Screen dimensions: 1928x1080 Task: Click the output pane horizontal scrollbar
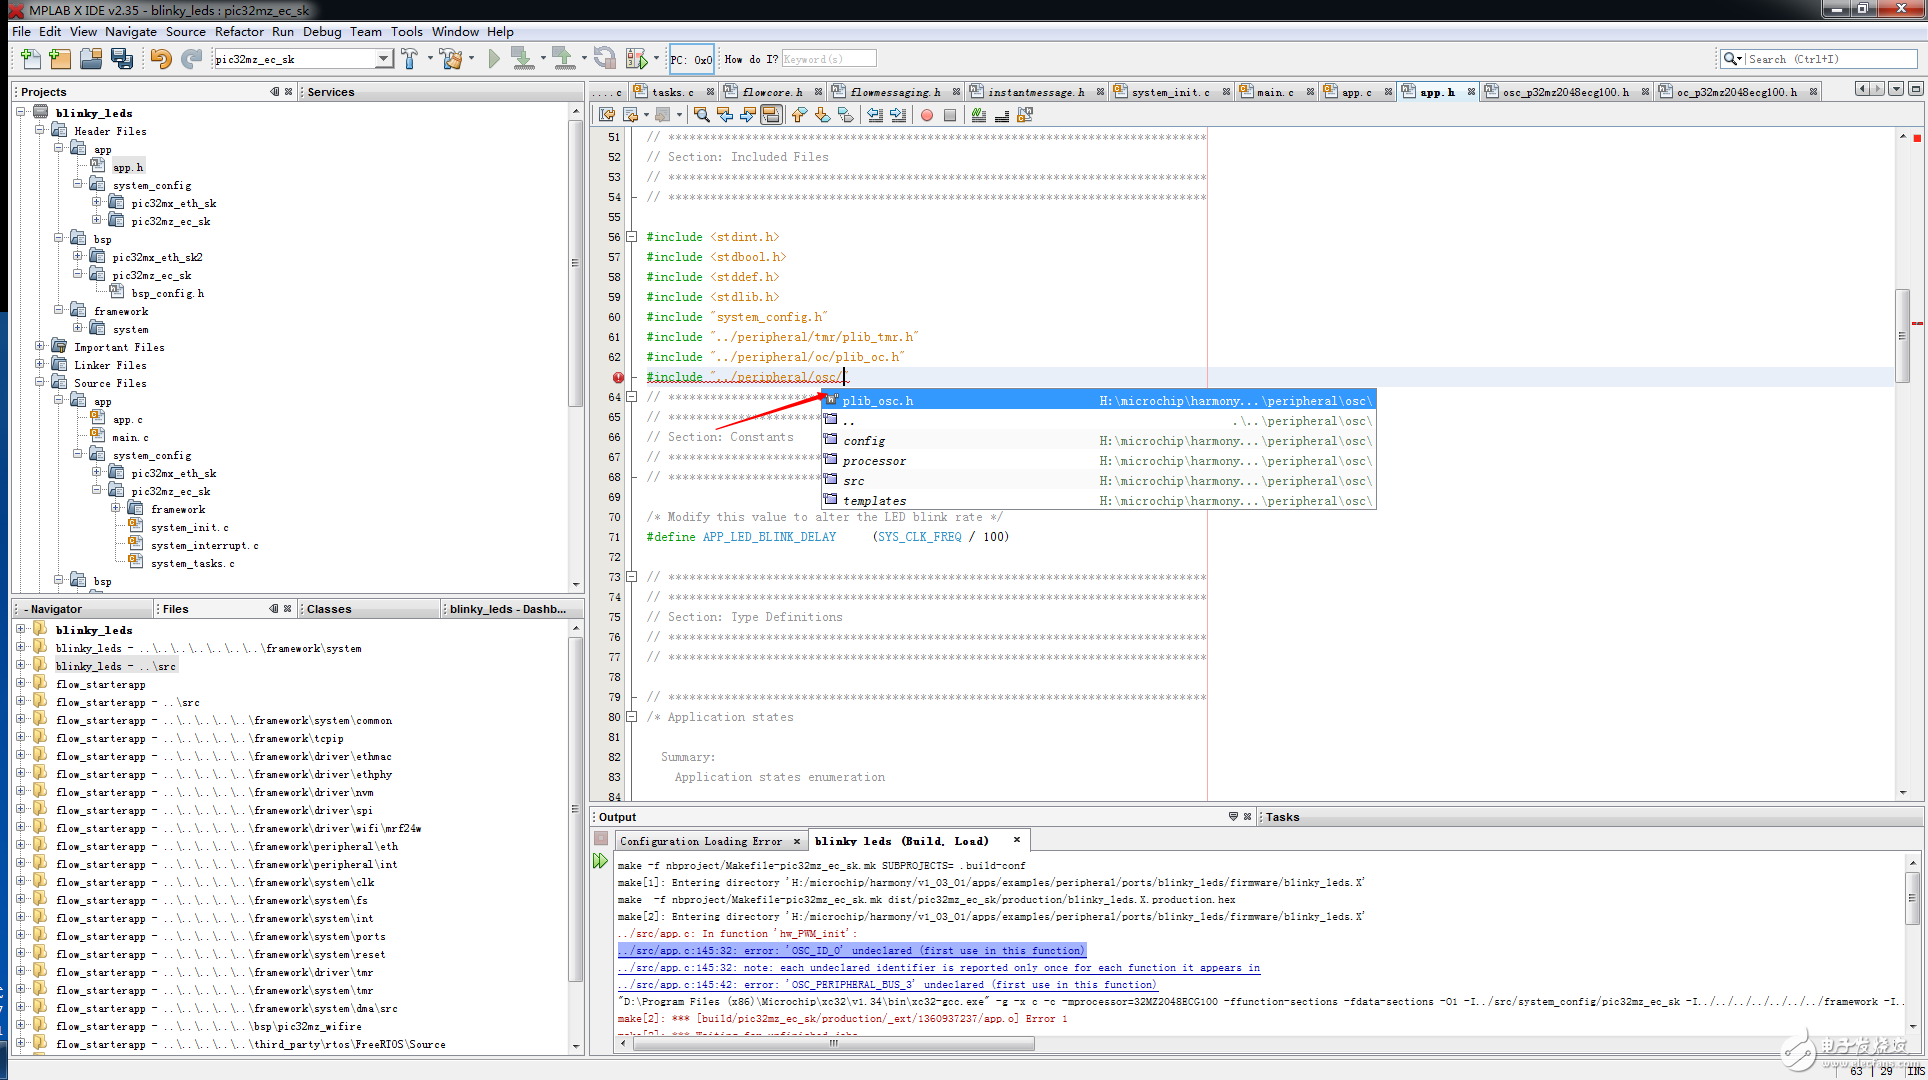click(833, 1043)
